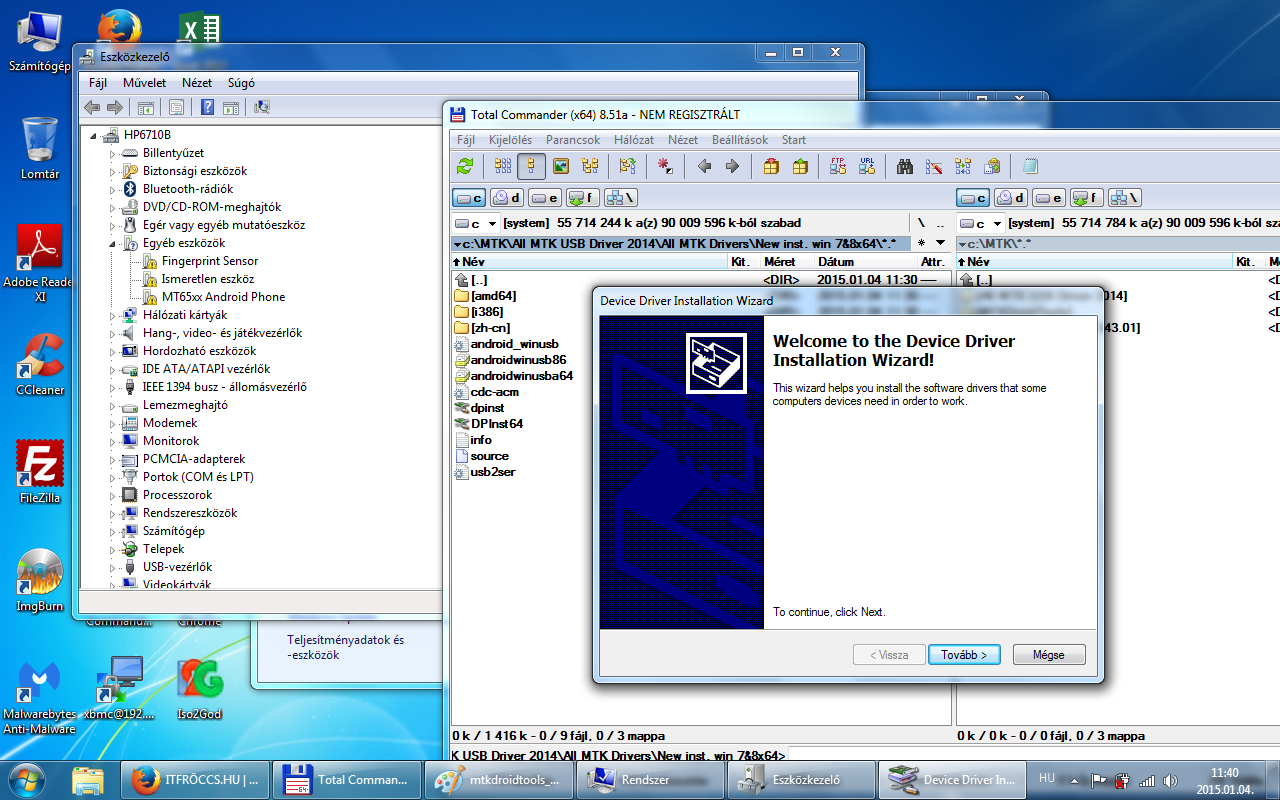This screenshot has height=800, width=1280.
Task: Switch left panel to drive d button
Action: [507, 198]
